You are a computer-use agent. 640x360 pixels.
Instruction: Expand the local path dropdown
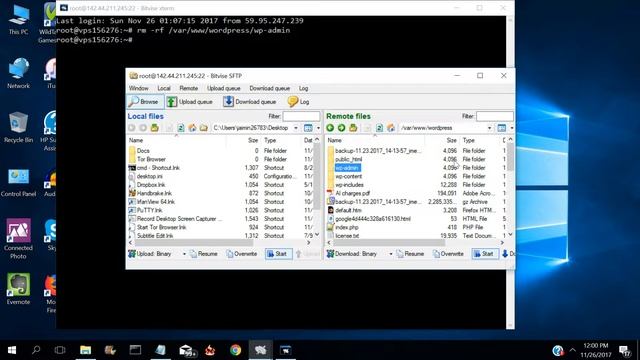click(296, 128)
